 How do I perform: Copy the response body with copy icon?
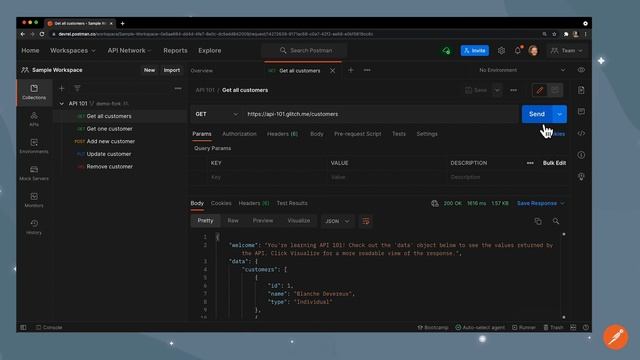click(538, 221)
